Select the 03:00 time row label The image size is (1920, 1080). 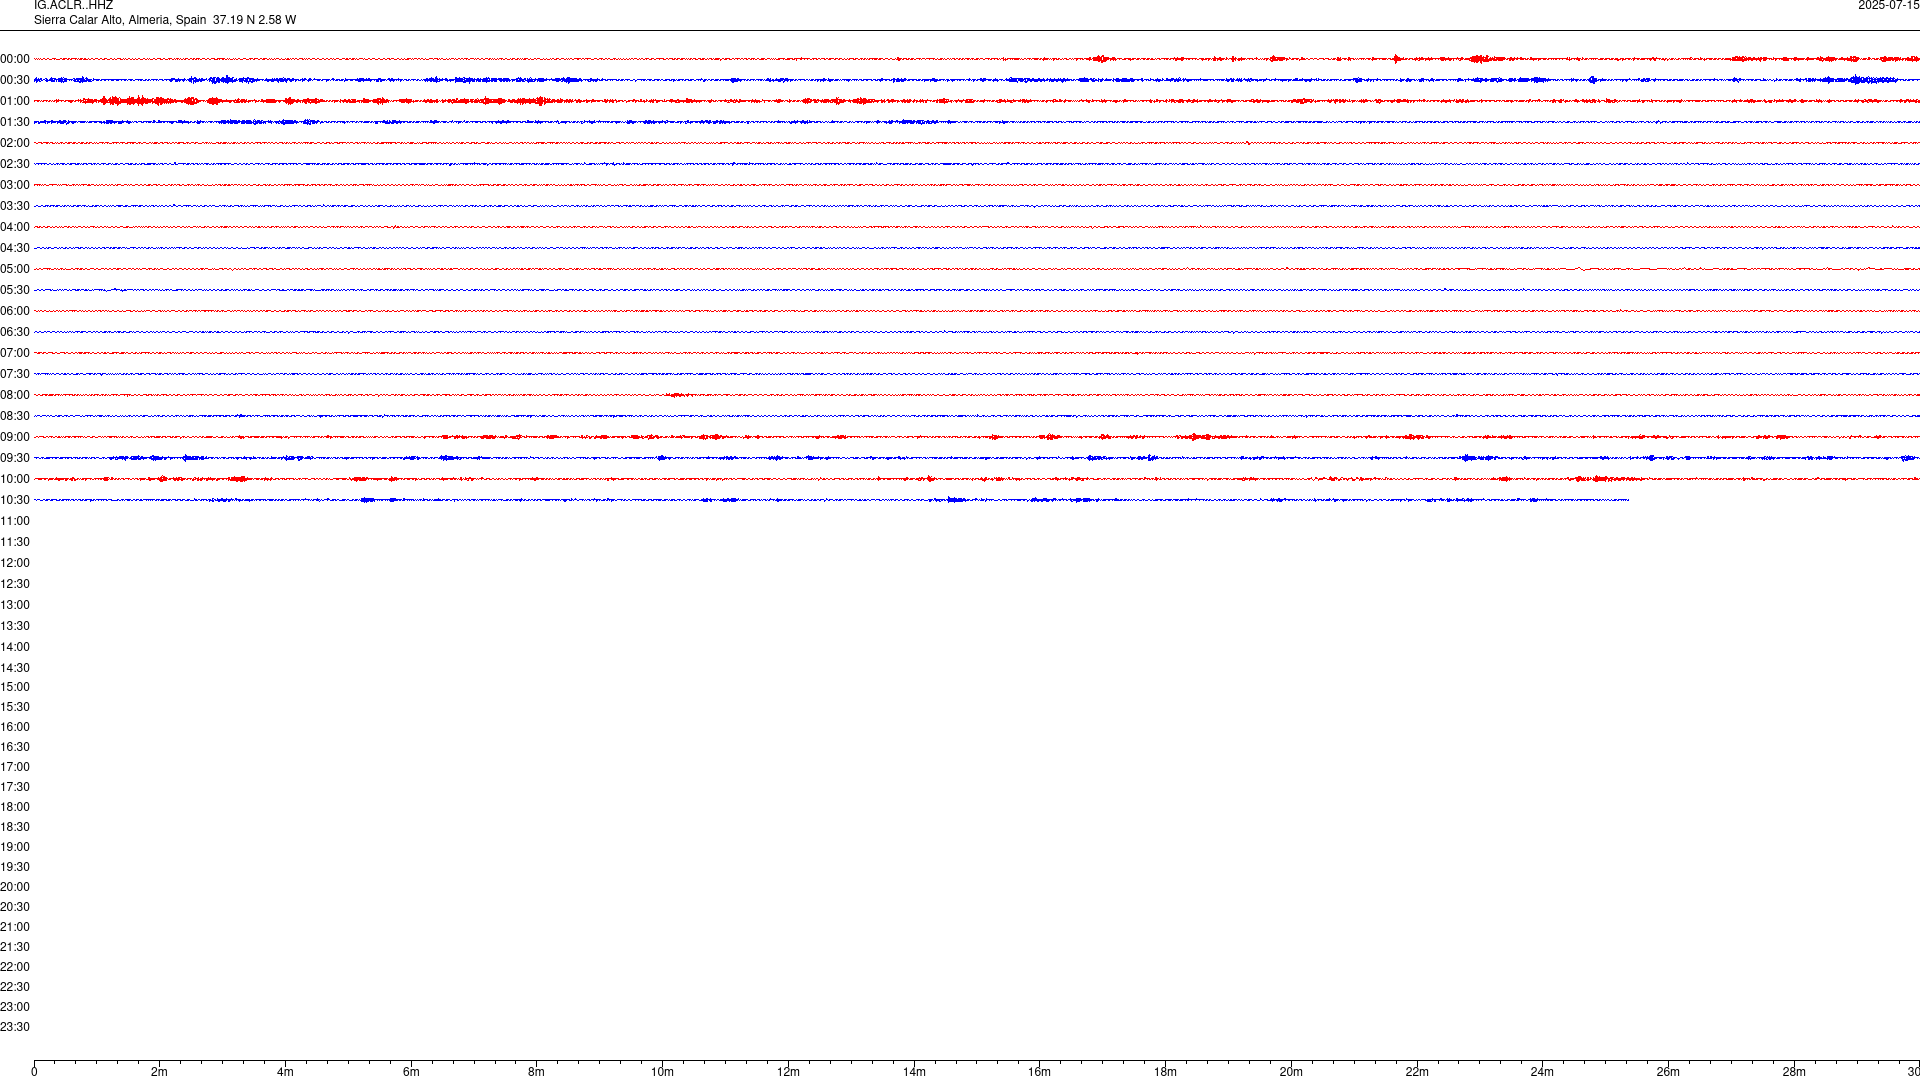[15, 185]
